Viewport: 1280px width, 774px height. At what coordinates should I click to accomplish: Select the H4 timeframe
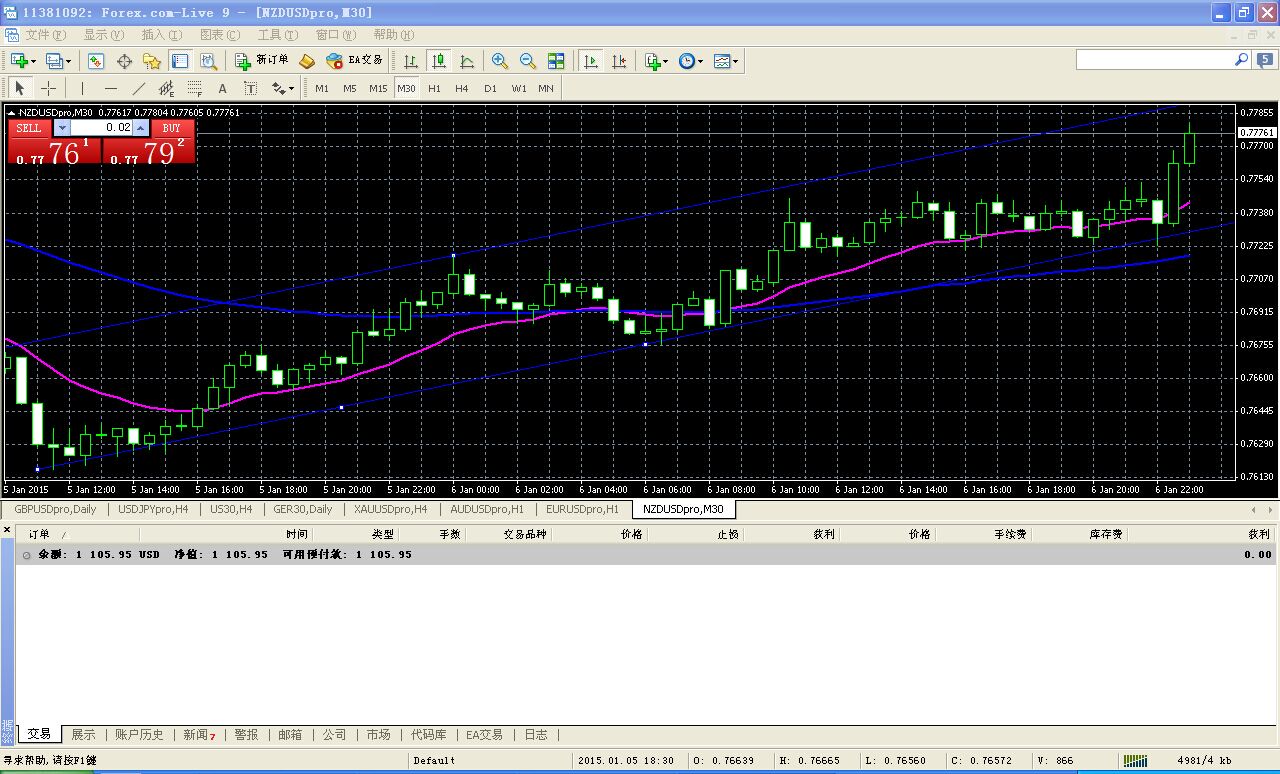462,88
